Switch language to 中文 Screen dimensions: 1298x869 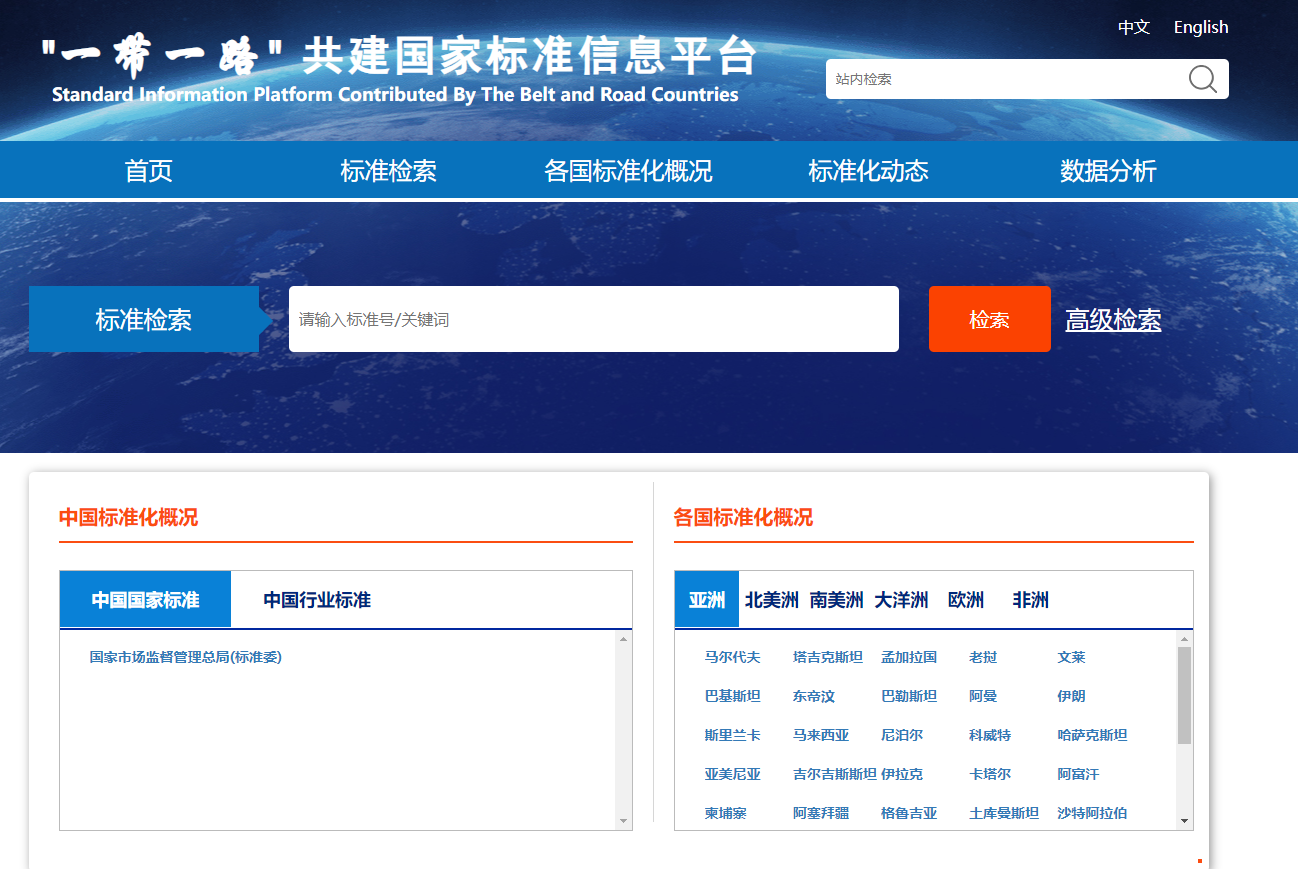pyautogui.click(x=1133, y=27)
